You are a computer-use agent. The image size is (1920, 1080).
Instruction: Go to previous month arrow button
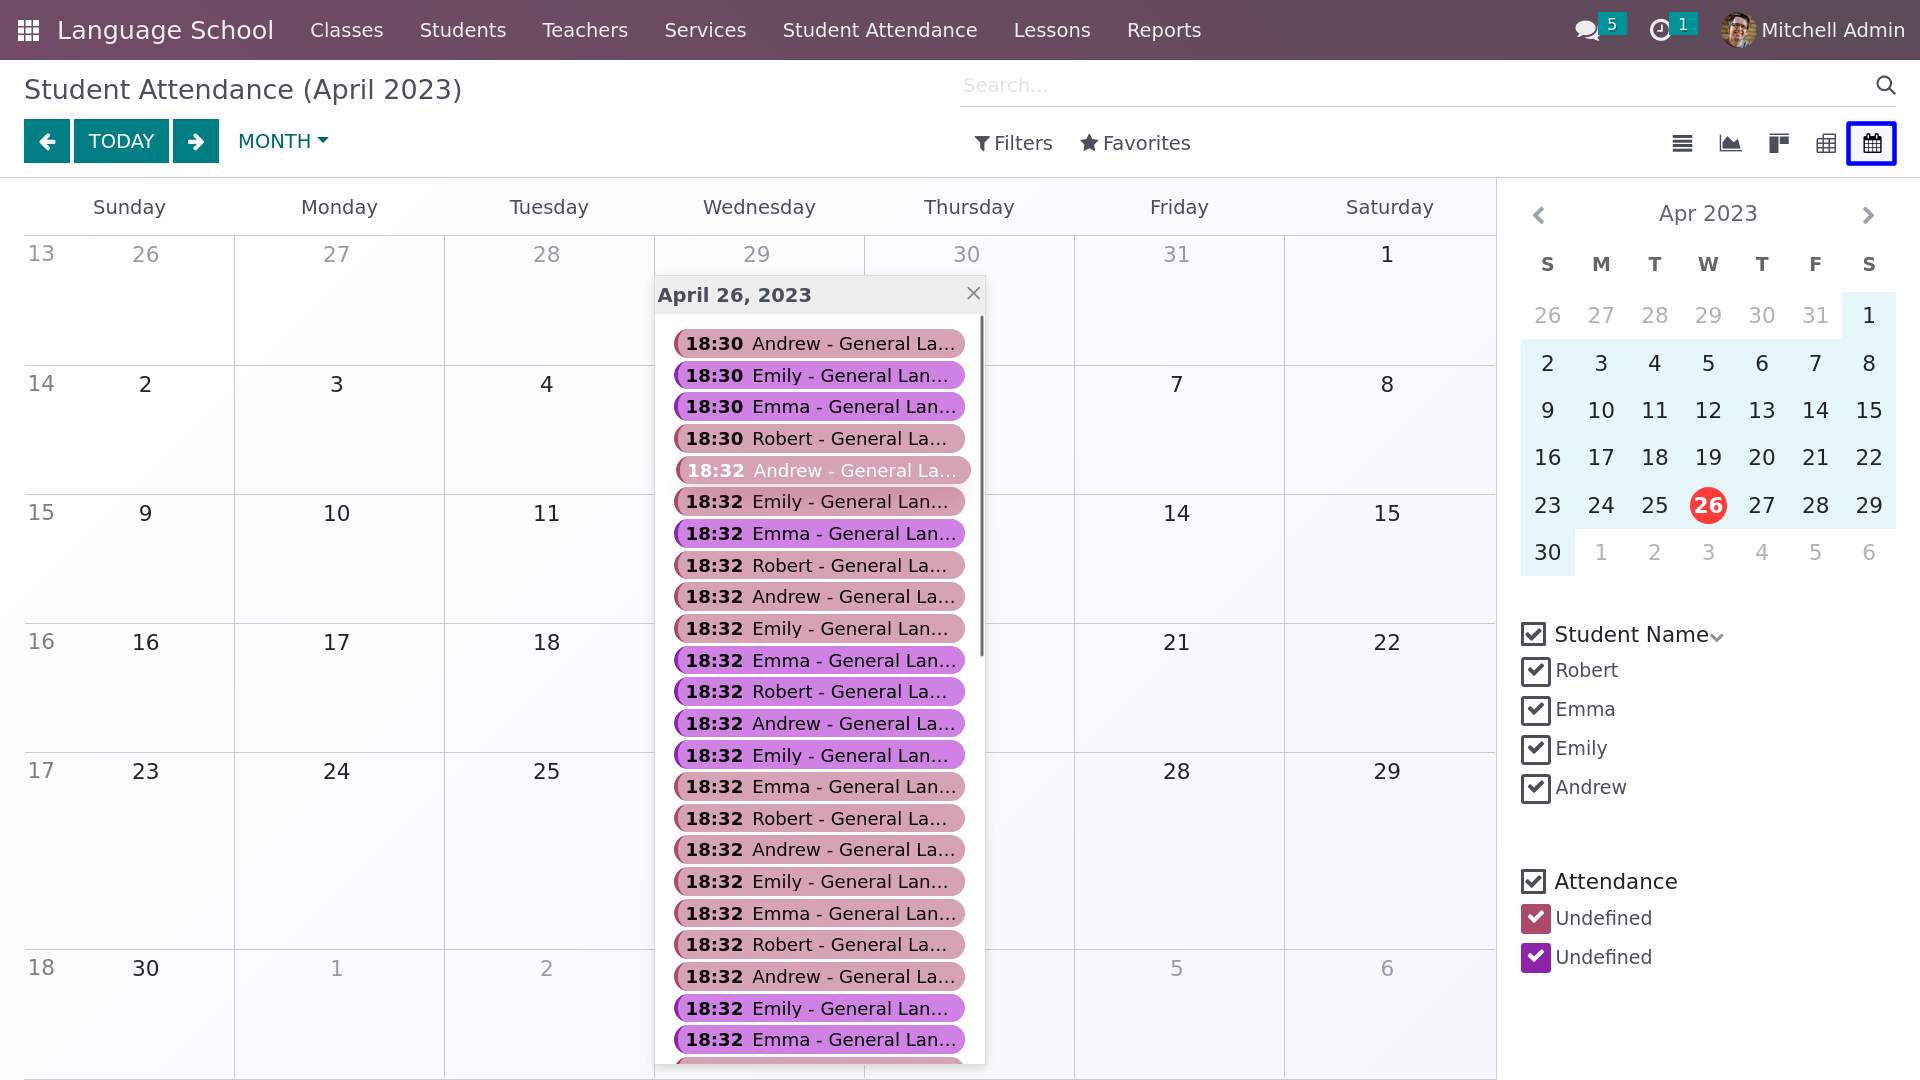47,141
